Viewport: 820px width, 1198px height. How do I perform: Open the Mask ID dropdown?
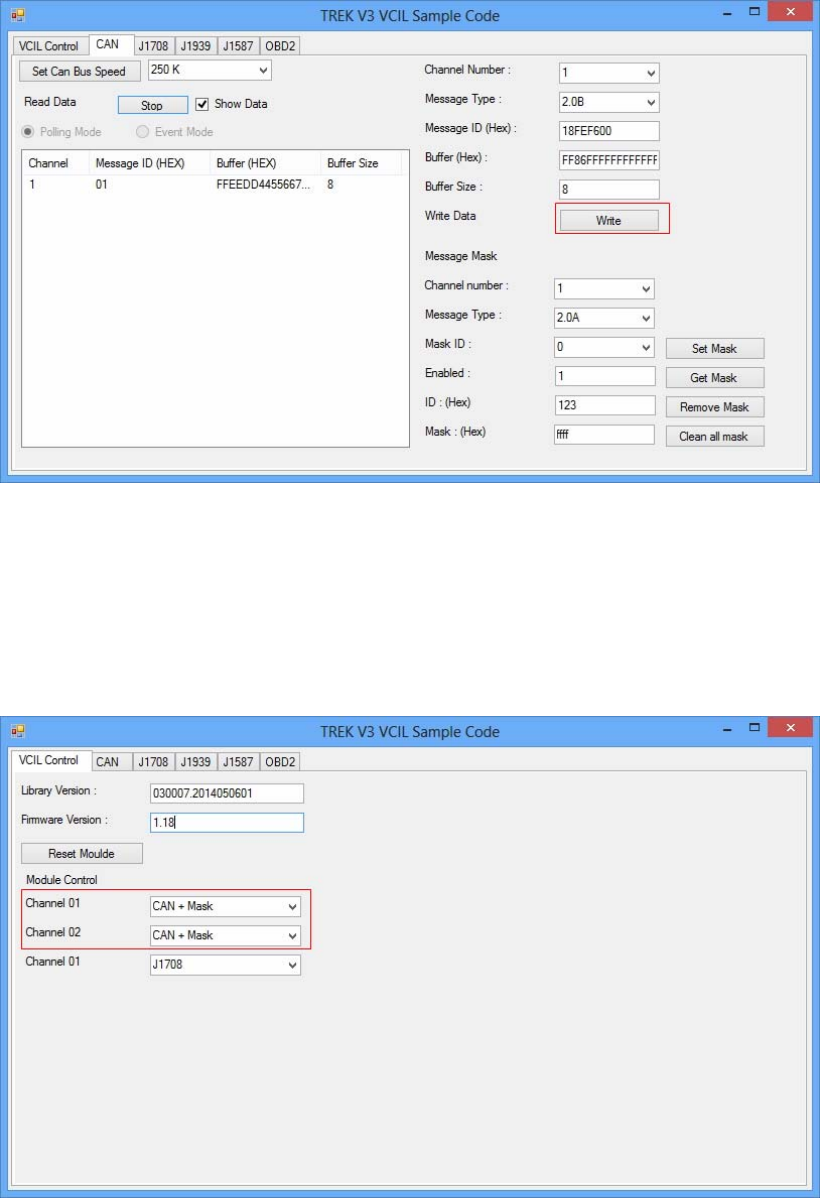(x=604, y=347)
